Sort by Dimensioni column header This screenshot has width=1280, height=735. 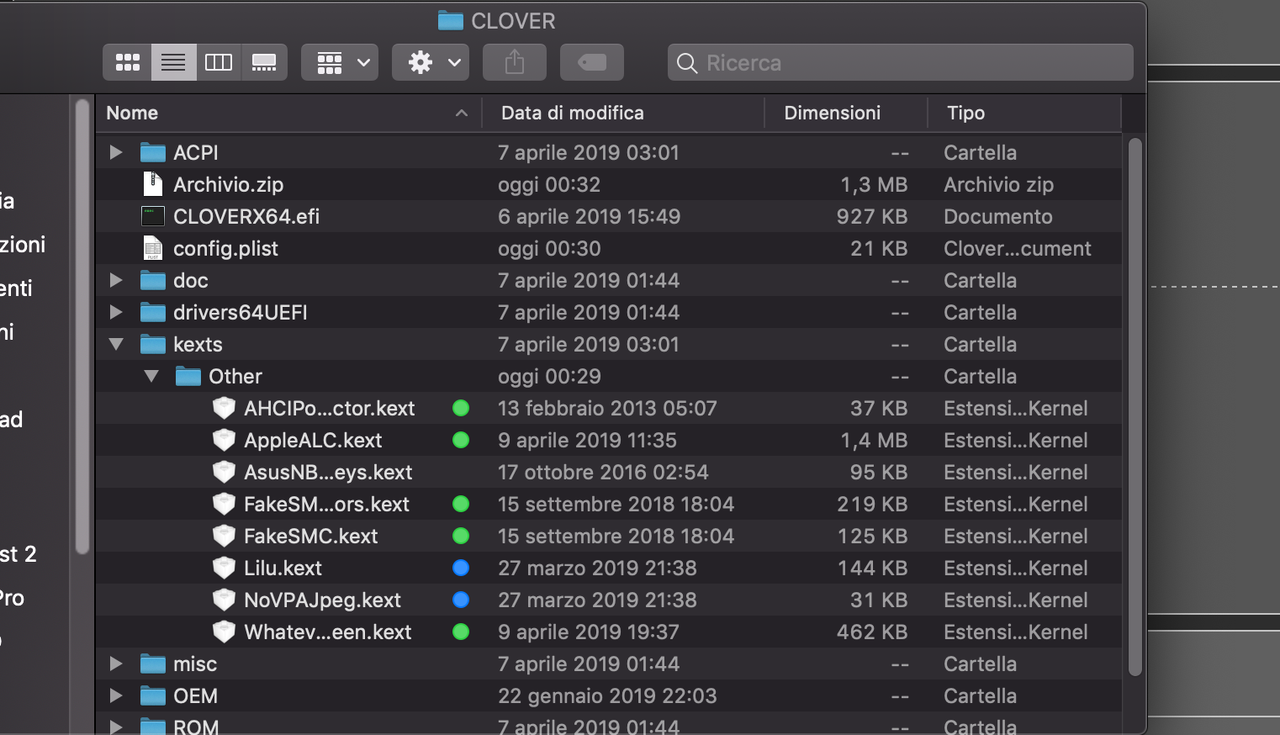point(846,113)
